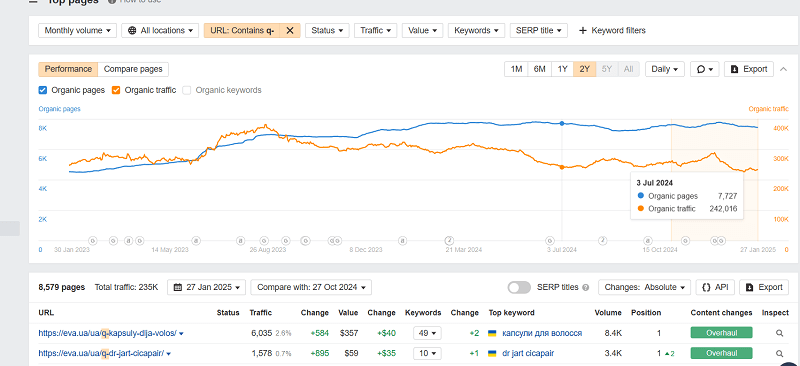Open the Status filter dropdown

point(327,31)
